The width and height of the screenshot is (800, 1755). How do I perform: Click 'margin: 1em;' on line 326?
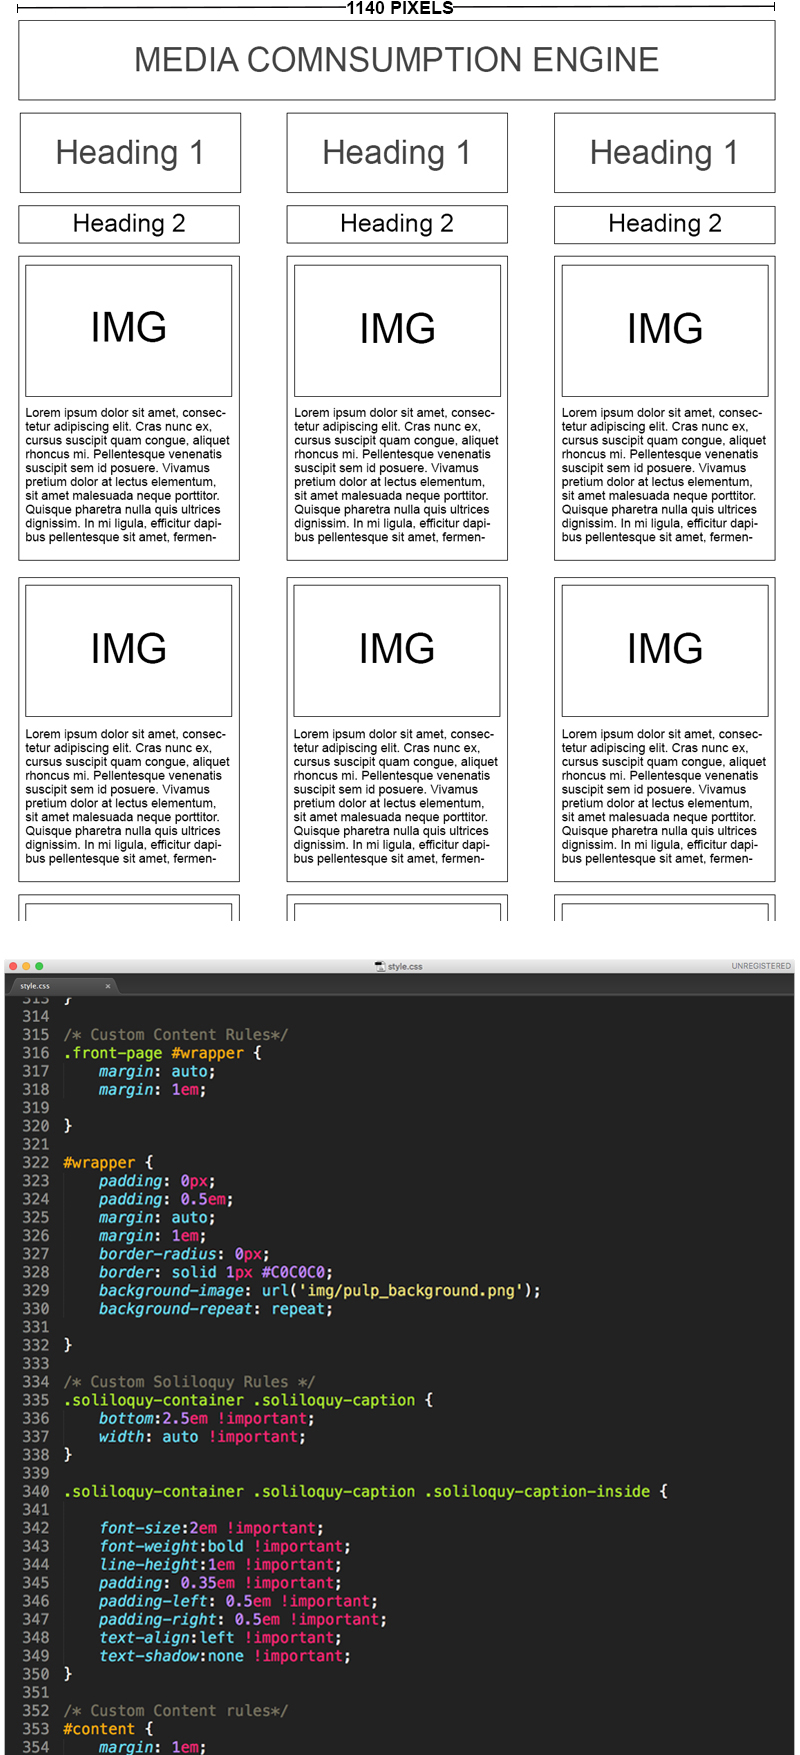click(x=152, y=1235)
